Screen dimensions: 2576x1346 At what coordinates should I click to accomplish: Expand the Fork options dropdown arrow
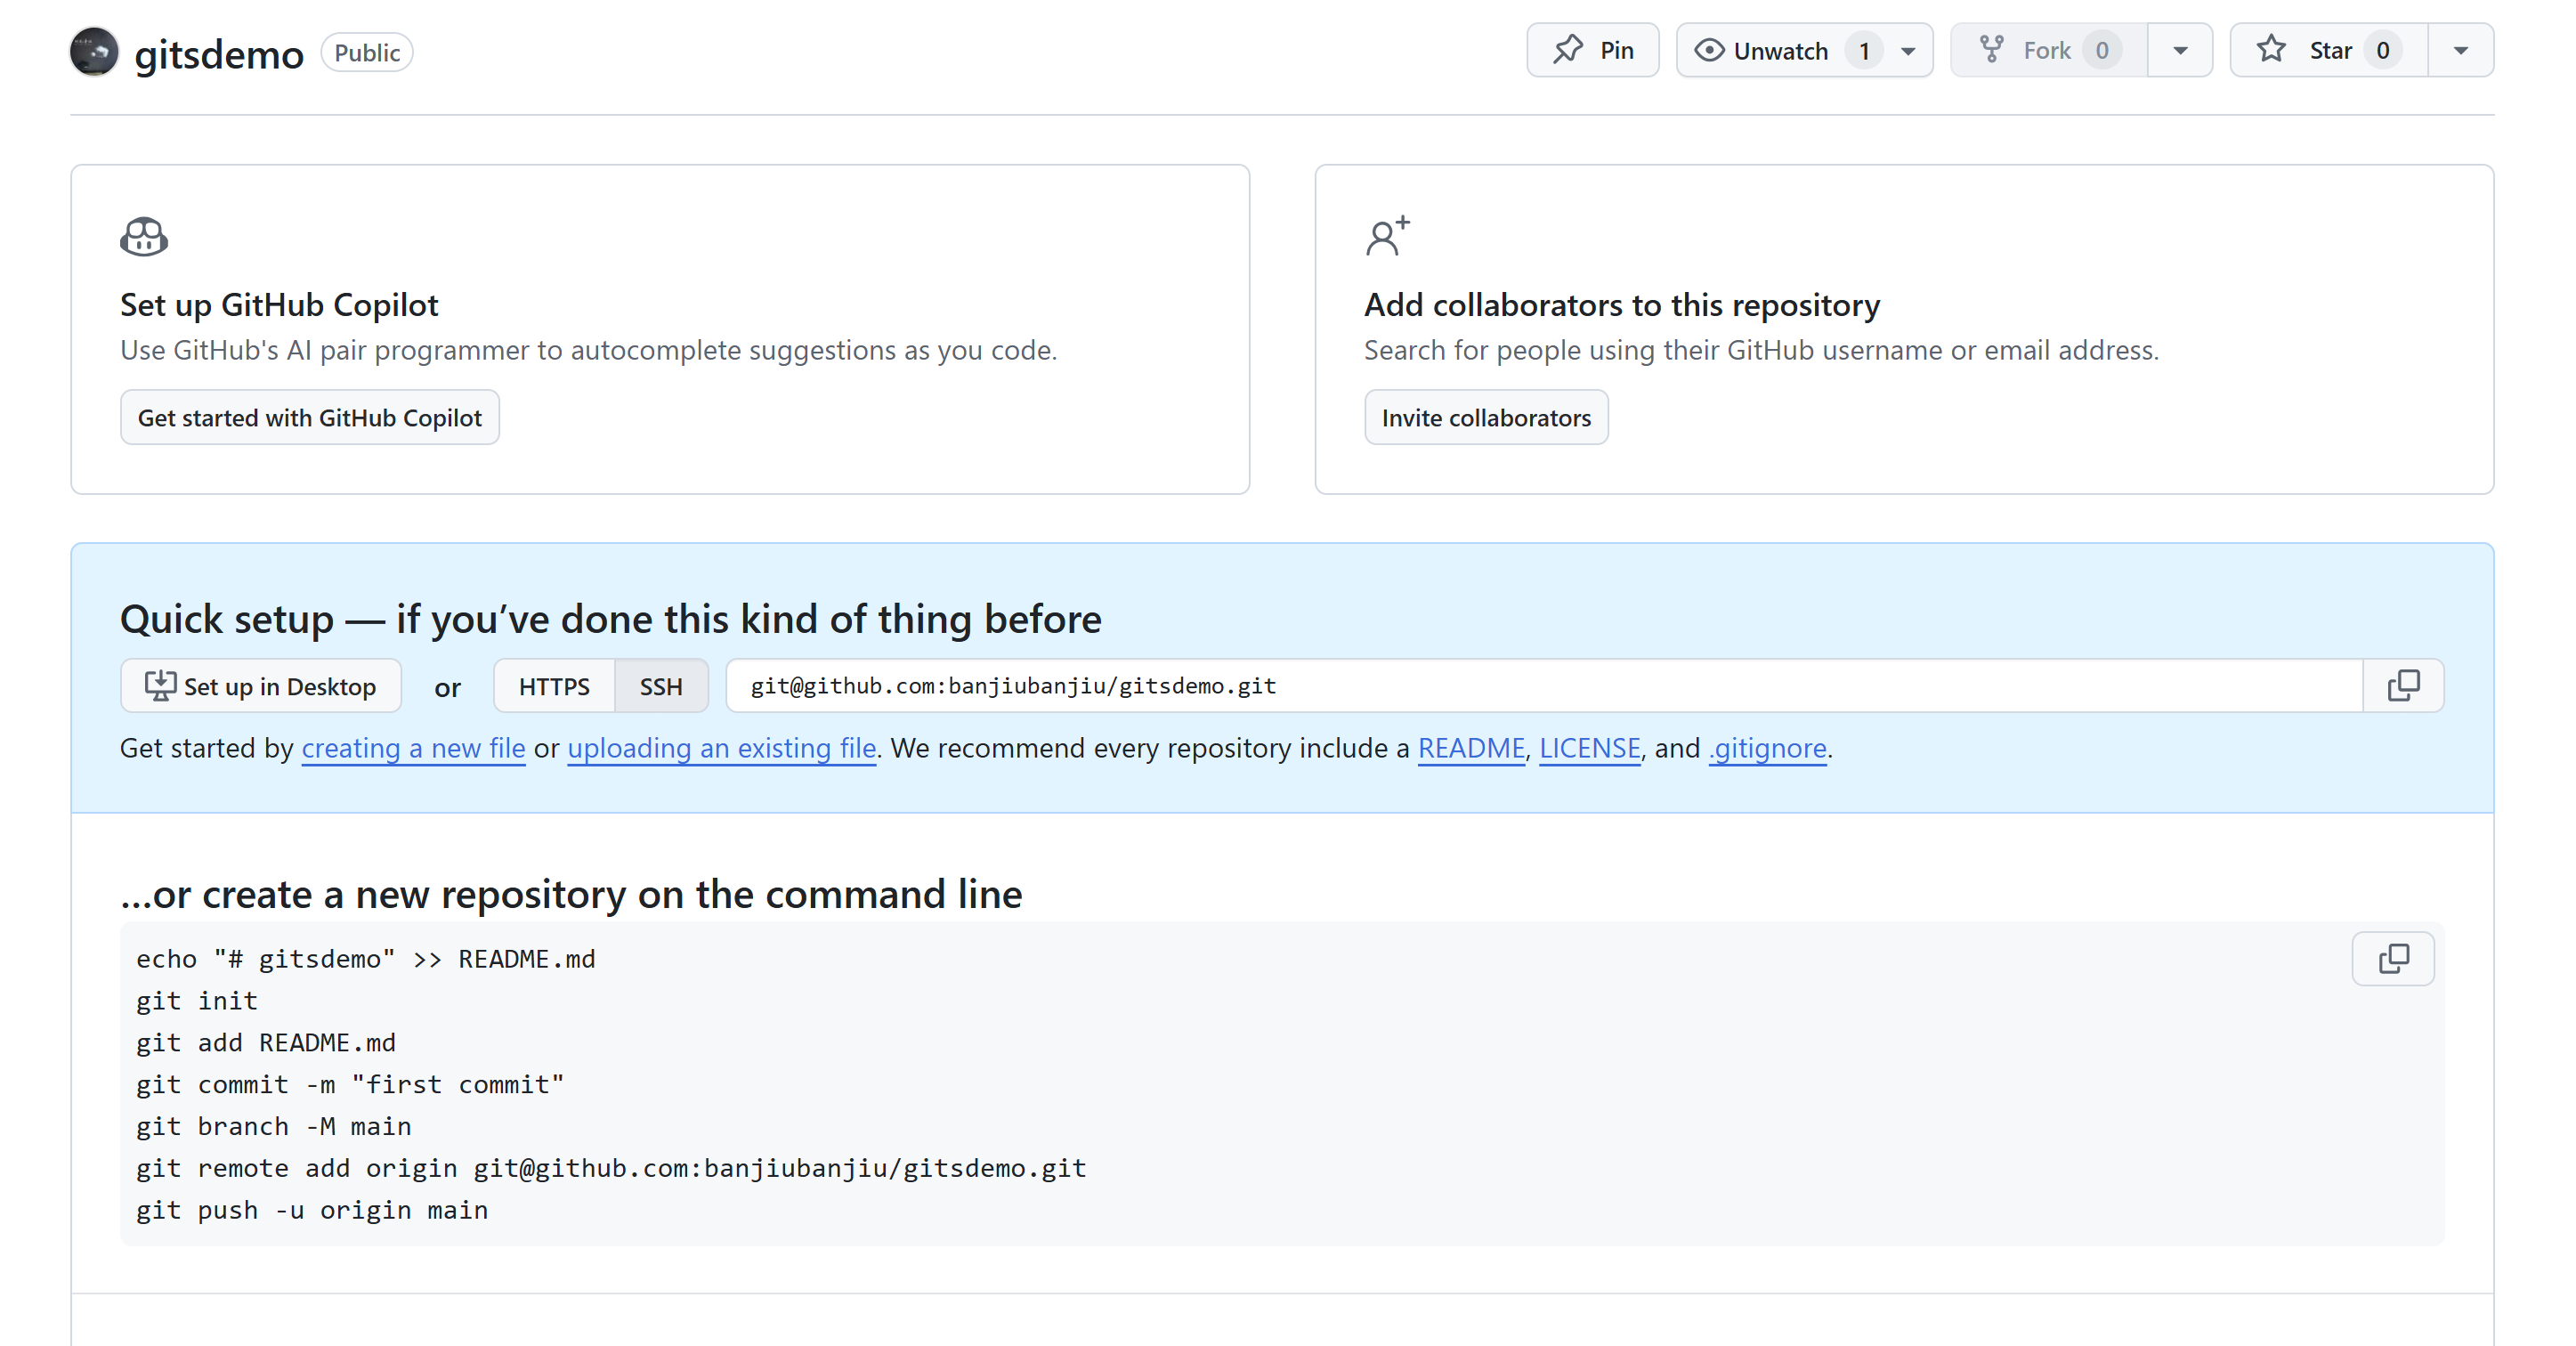pos(2180,51)
